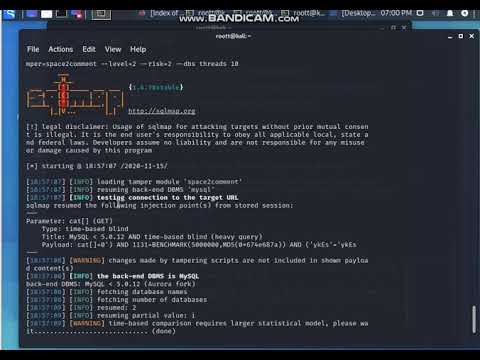Click the blue show-desktop launcher in panel
The height and width of the screenshot is (360, 480).
32,14
